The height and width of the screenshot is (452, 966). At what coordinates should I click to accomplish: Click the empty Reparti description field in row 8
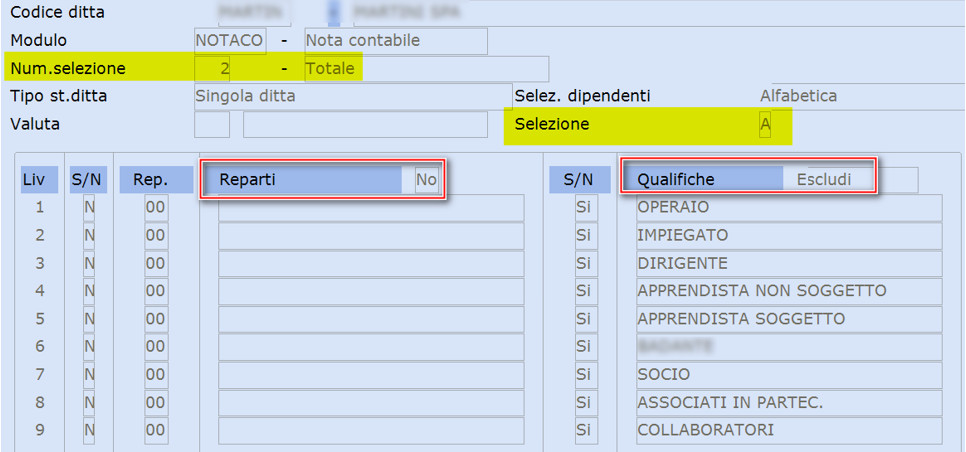pyautogui.click(x=371, y=402)
